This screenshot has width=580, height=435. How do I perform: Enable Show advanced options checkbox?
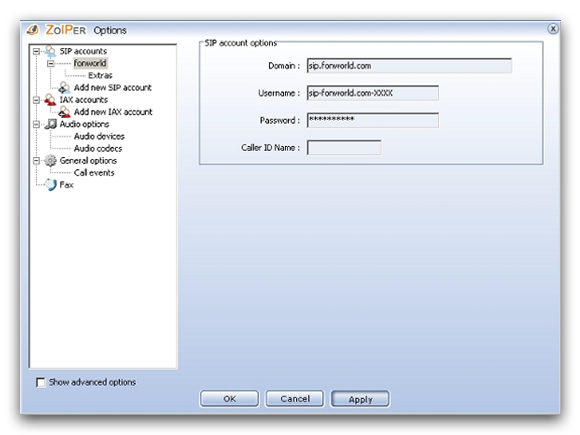click(x=40, y=382)
